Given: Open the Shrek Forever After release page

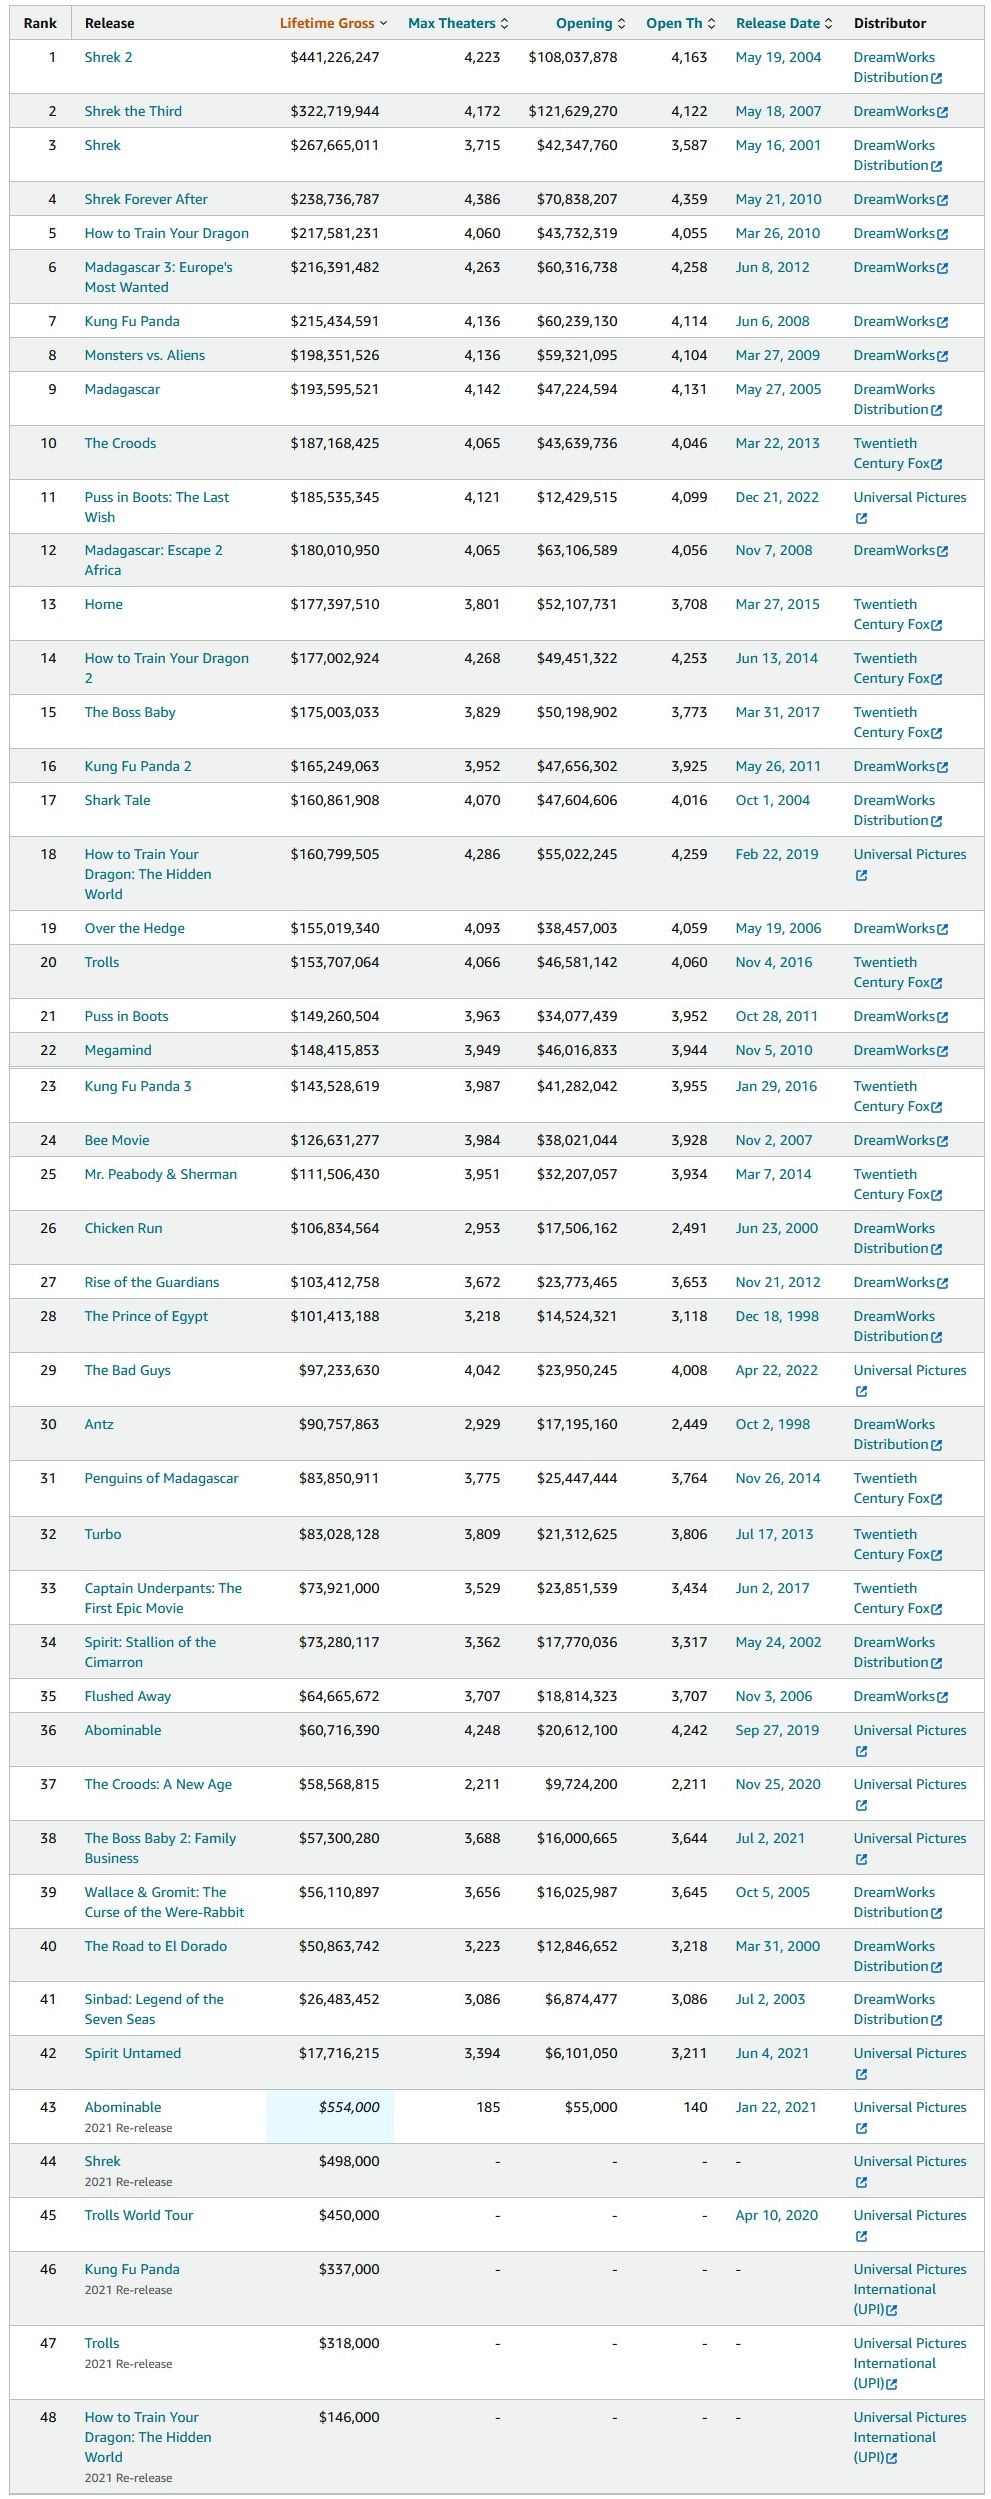Looking at the screenshot, I should point(146,199).
